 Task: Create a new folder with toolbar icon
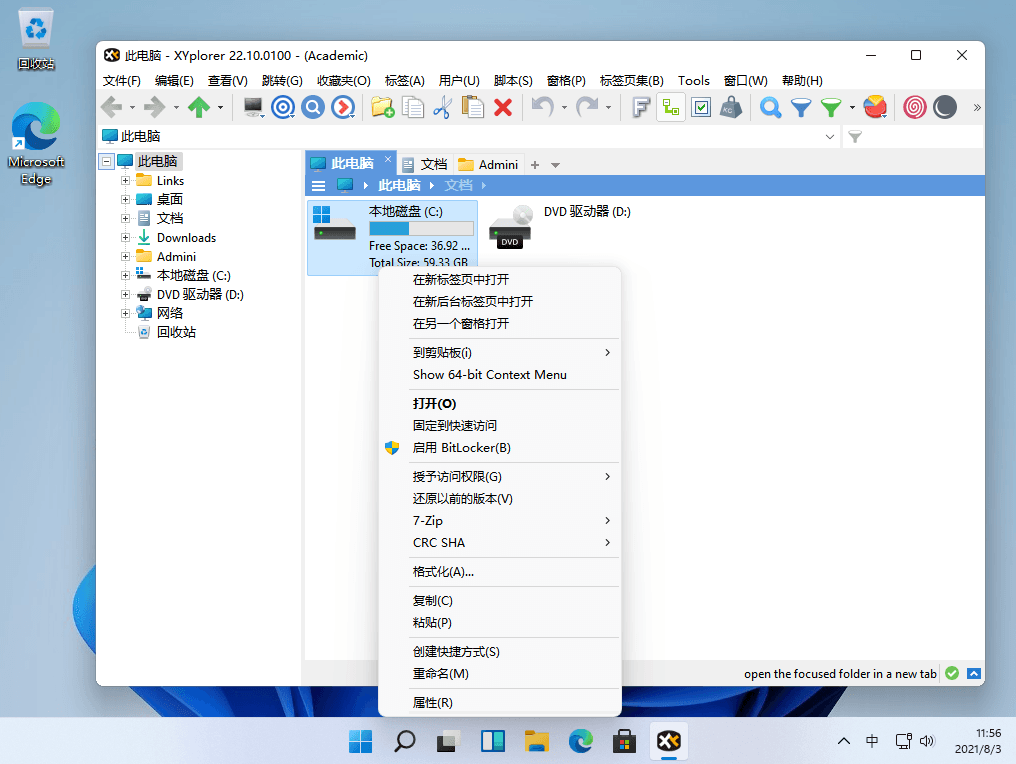click(x=382, y=107)
